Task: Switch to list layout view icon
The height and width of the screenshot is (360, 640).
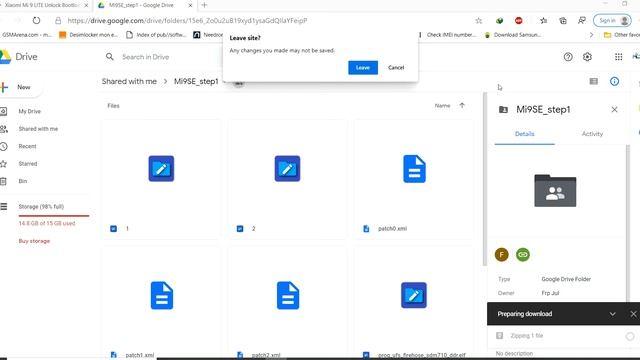Action: (593, 81)
